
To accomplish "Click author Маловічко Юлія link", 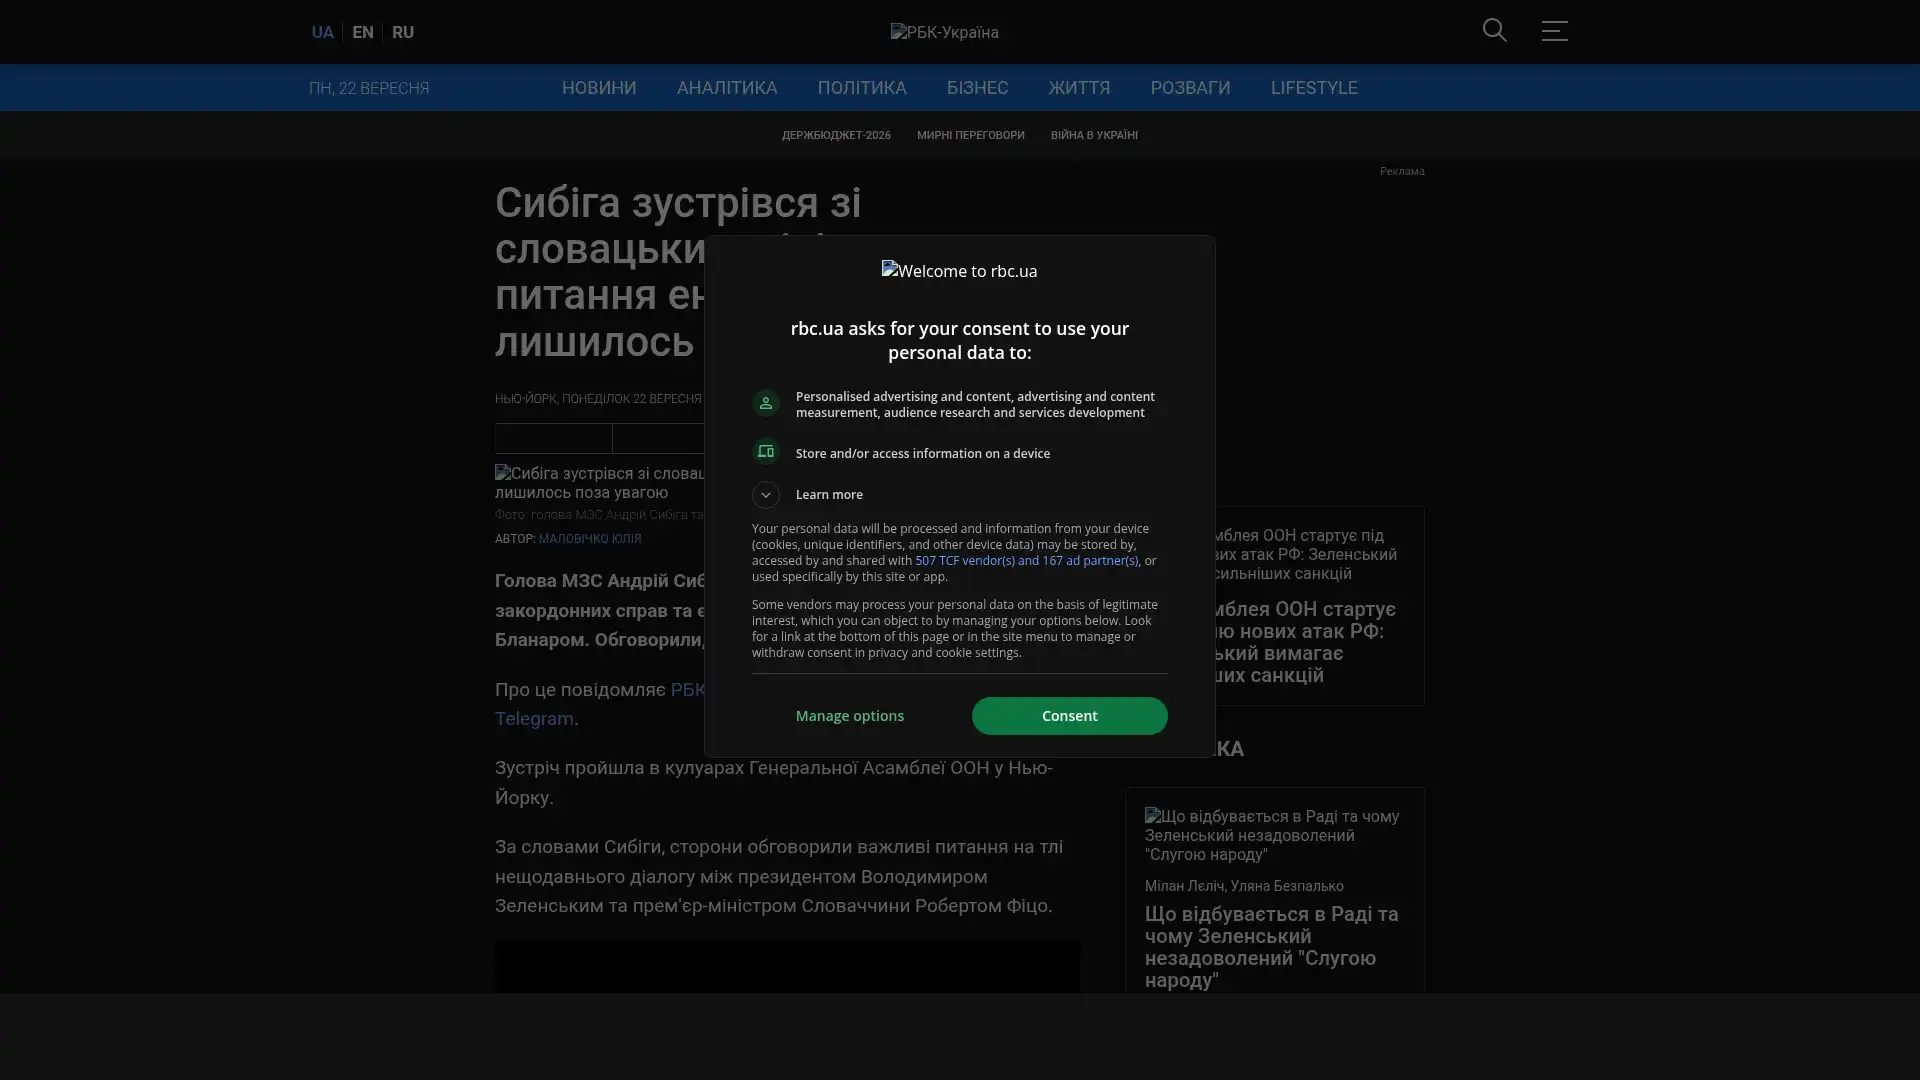I will coord(589,539).
